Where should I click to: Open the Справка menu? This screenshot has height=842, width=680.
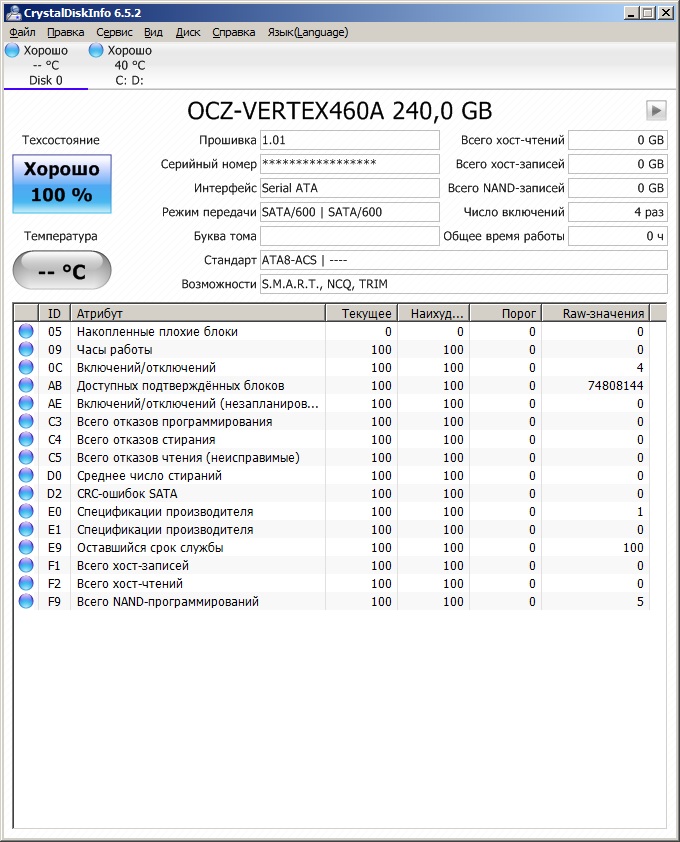click(x=234, y=32)
